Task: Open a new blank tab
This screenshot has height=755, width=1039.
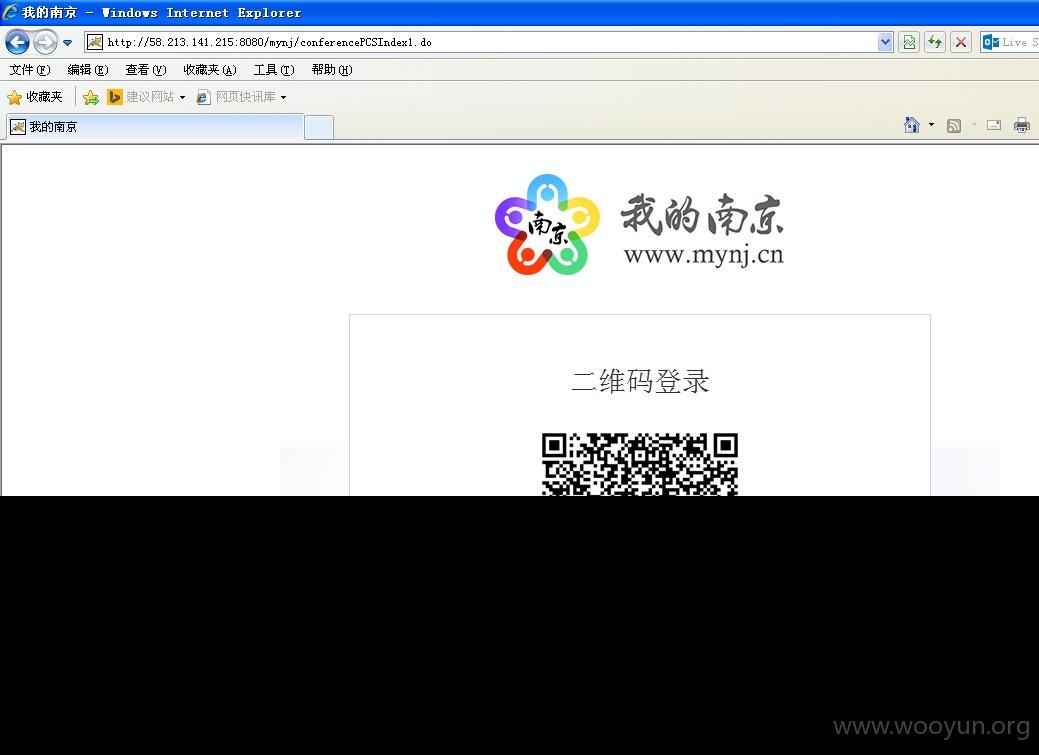Action: pyautogui.click(x=319, y=127)
